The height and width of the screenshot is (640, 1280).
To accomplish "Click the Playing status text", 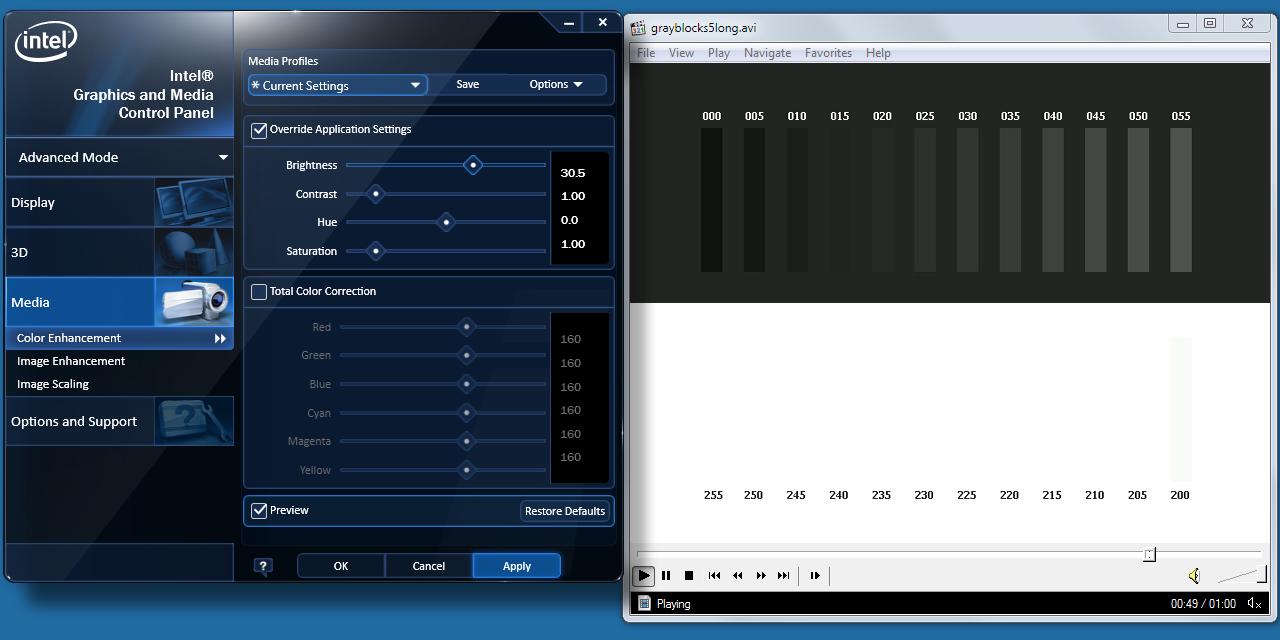I will pyautogui.click(x=674, y=604).
